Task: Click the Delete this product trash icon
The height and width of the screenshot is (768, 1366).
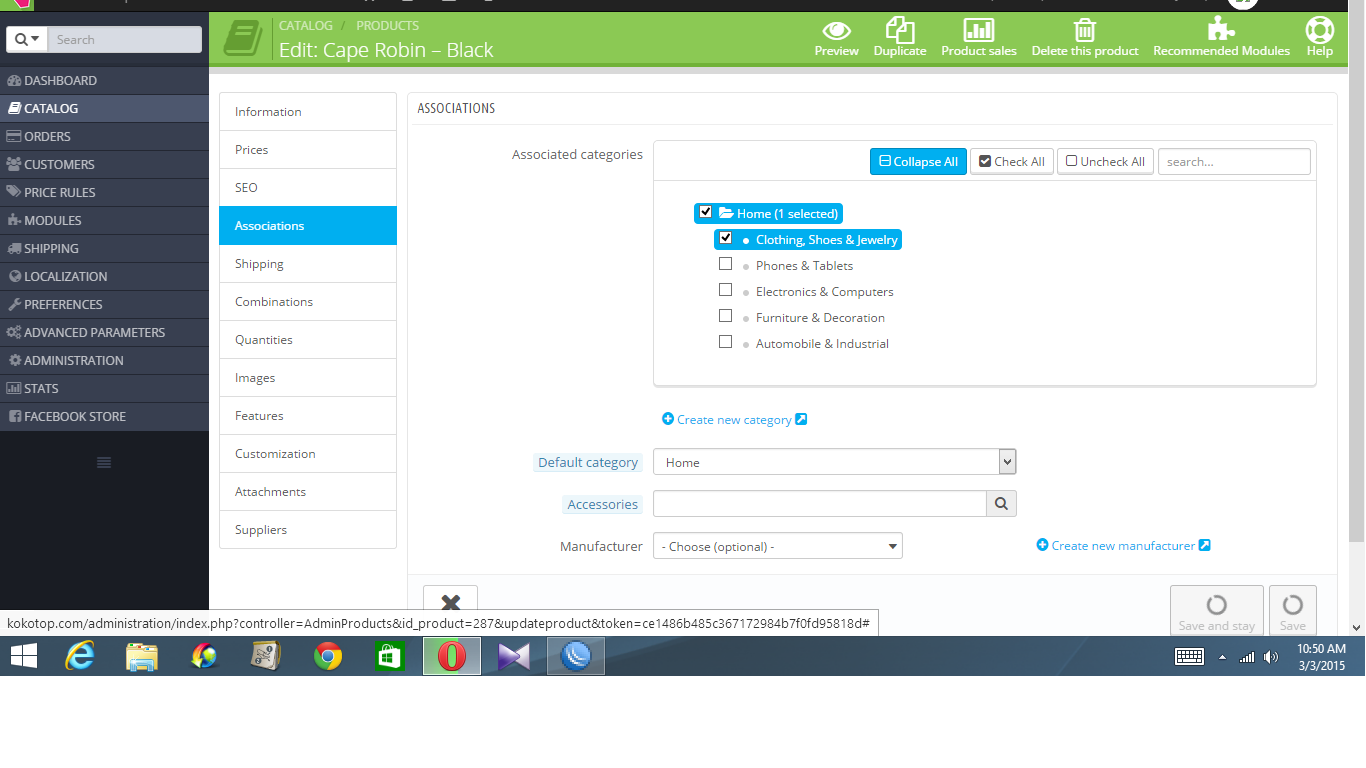Action: pyautogui.click(x=1085, y=39)
